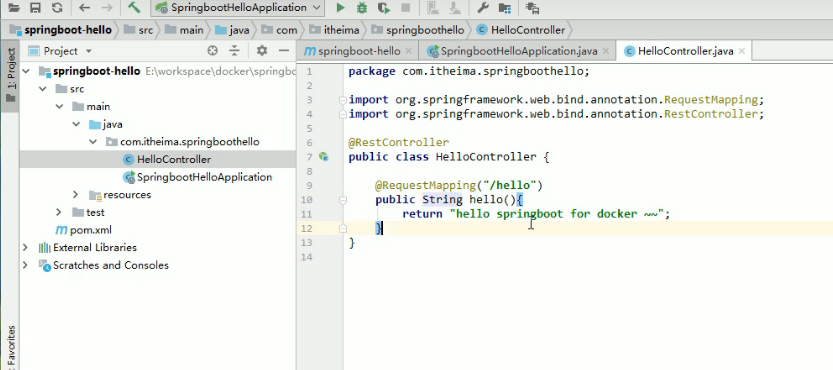Switch to SpringbootHelloApplication.java tab

517,51
